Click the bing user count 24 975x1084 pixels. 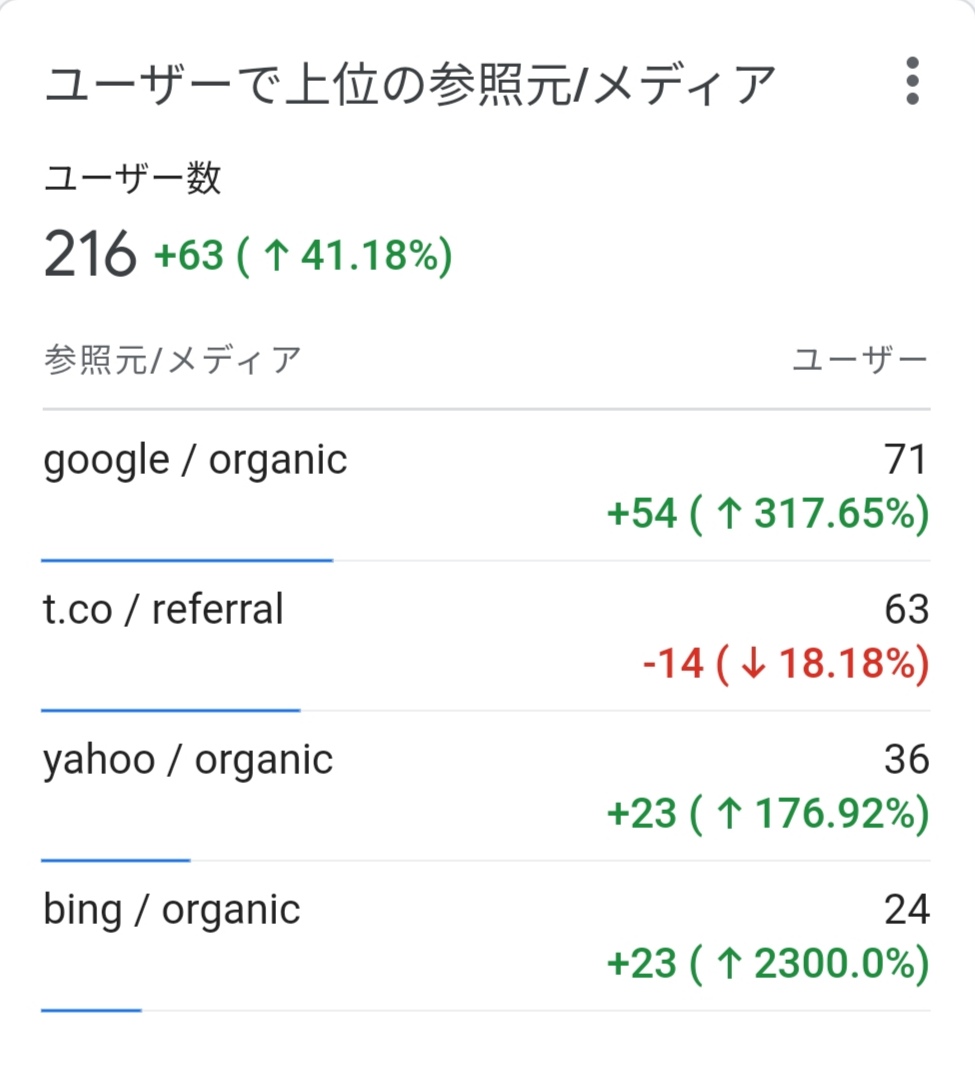(x=907, y=910)
